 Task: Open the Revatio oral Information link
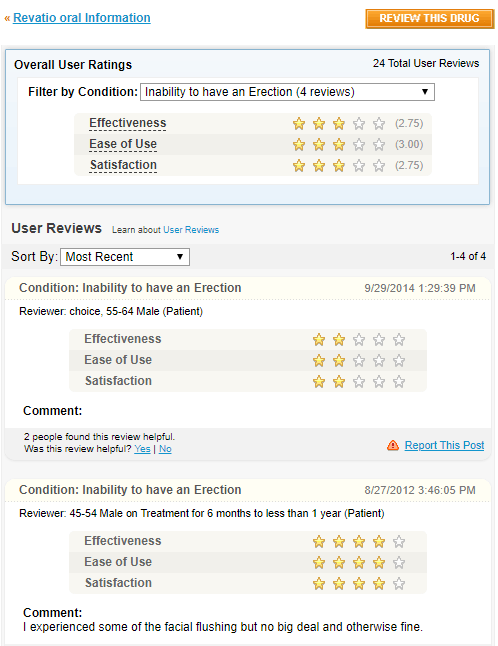(82, 18)
